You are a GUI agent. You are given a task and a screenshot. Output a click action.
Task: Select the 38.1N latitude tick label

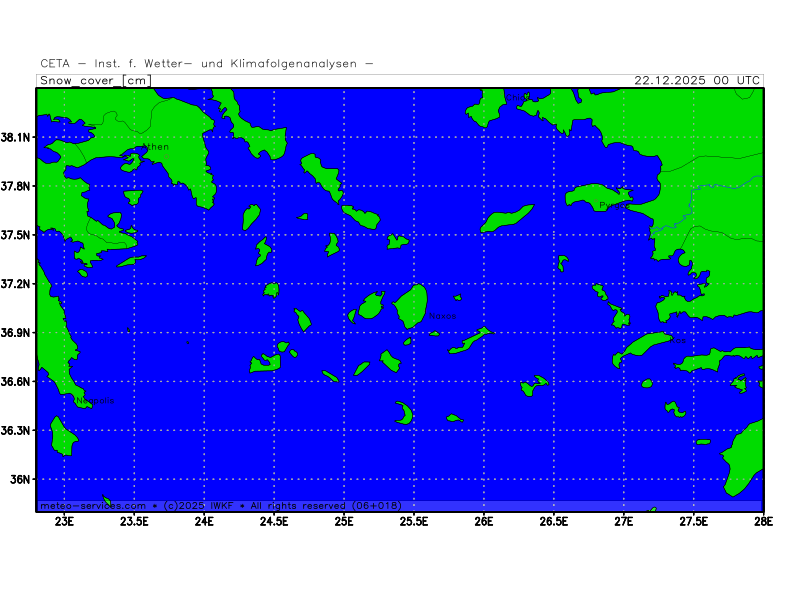tap(17, 137)
